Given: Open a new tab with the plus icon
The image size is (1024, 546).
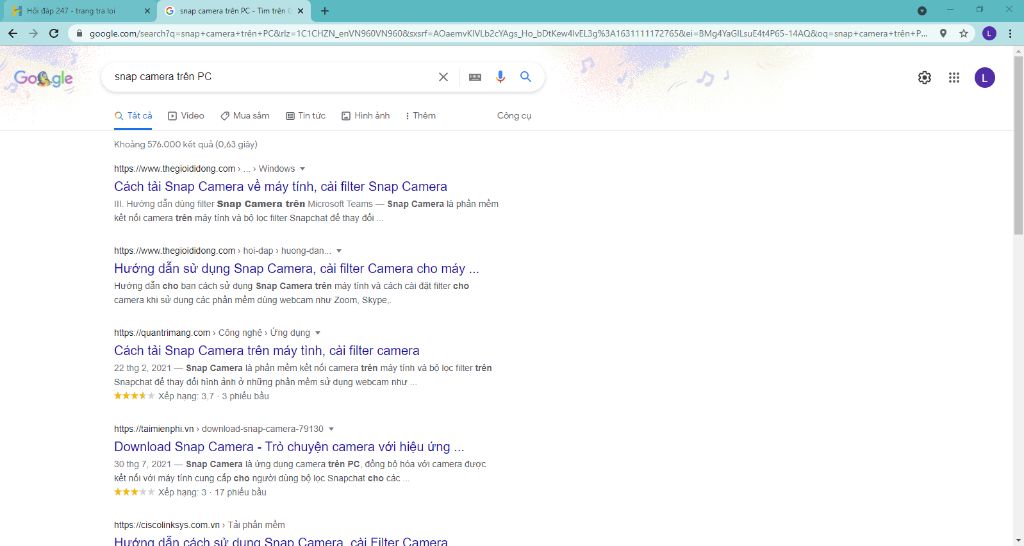Looking at the screenshot, I should [x=325, y=10].
